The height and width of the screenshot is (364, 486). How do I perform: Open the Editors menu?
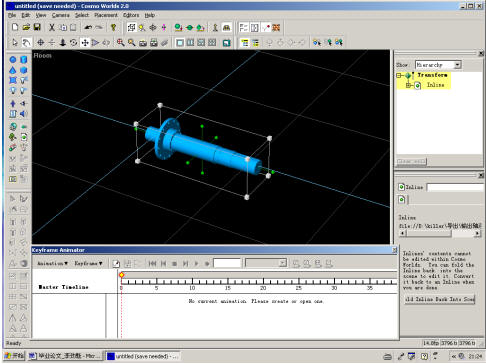pos(131,15)
